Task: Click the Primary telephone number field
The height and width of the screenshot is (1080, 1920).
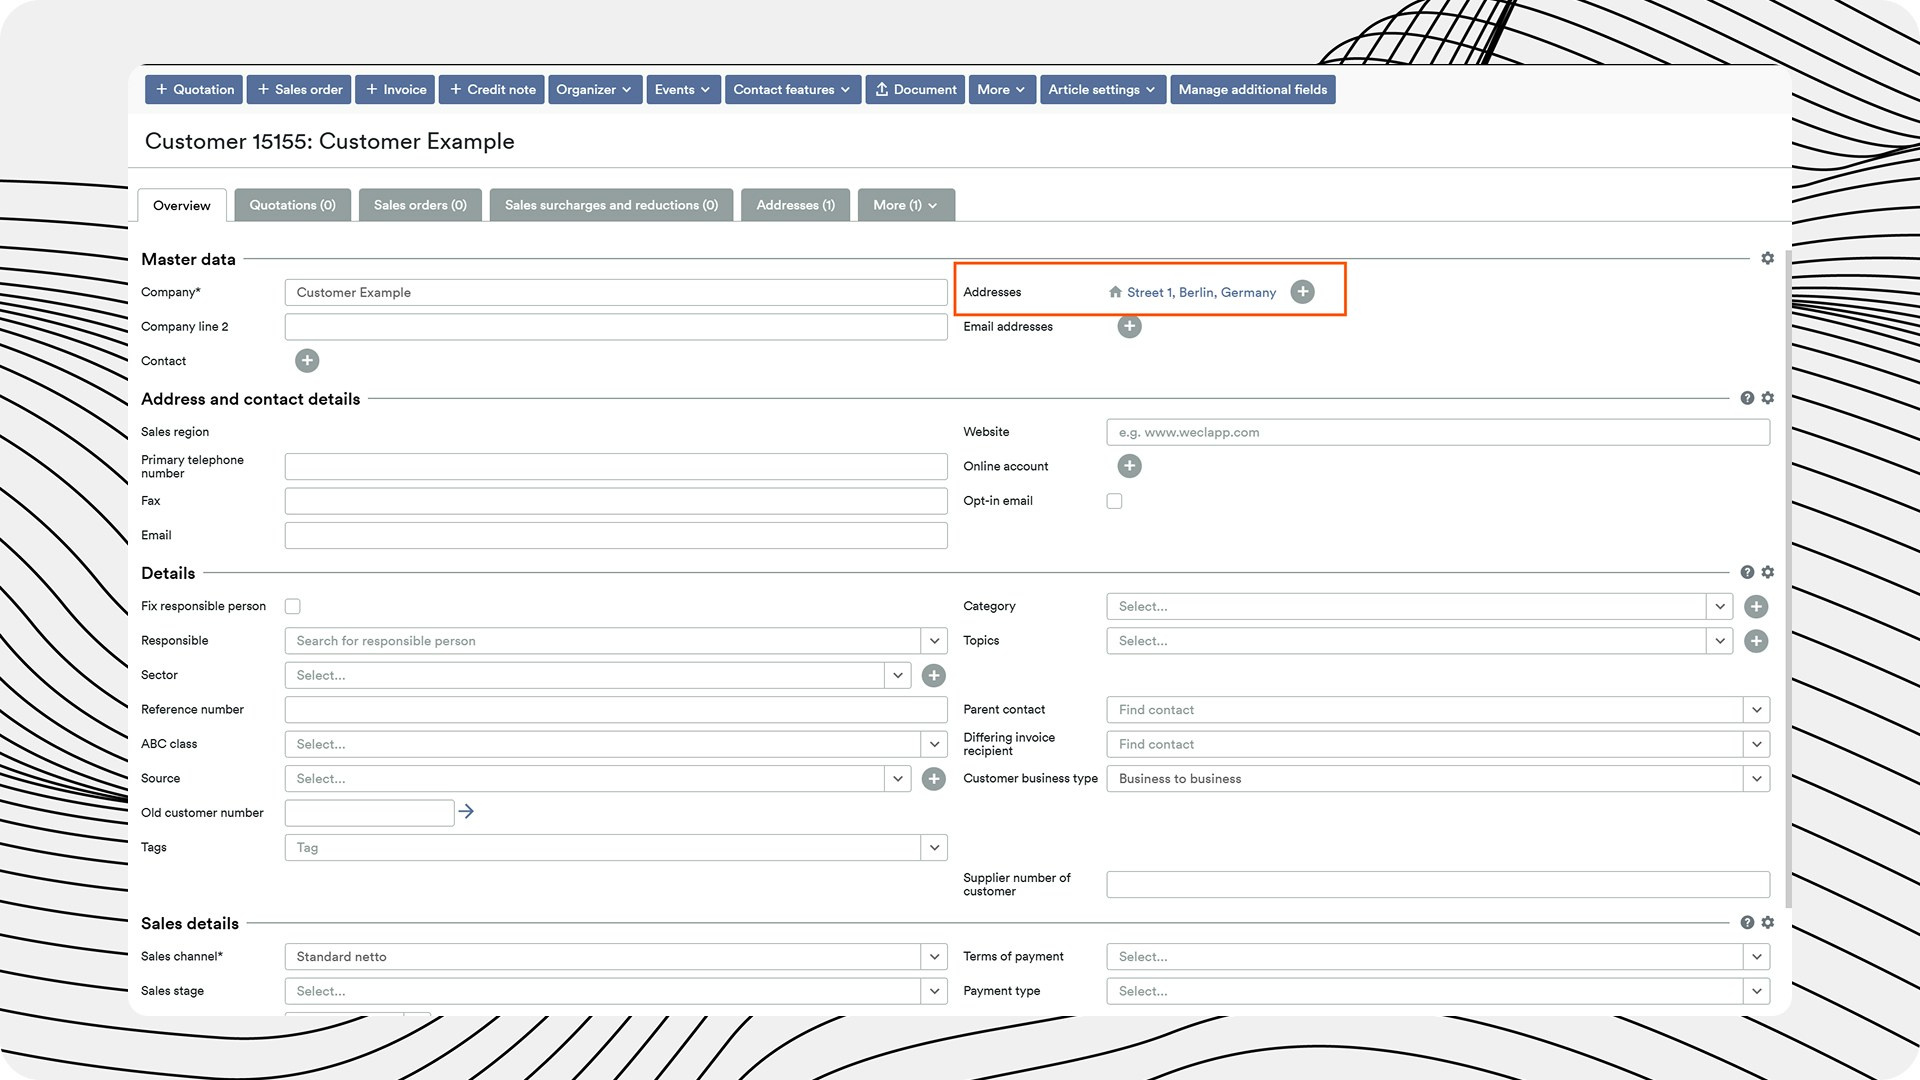Action: pos(616,467)
